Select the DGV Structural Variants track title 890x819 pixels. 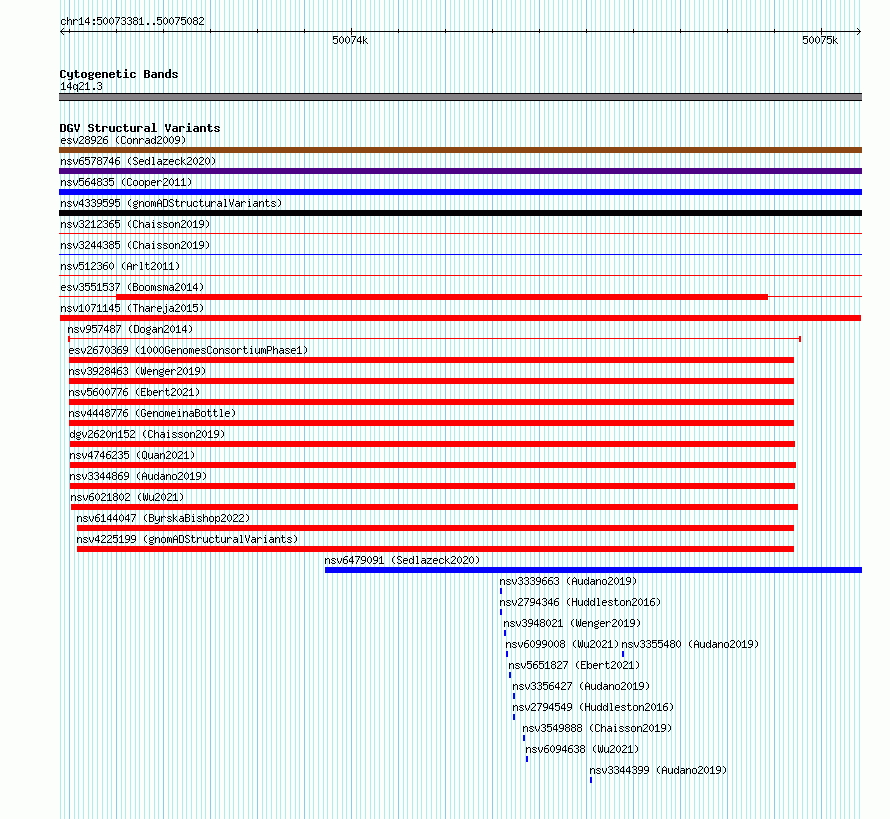tap(140, 128)
